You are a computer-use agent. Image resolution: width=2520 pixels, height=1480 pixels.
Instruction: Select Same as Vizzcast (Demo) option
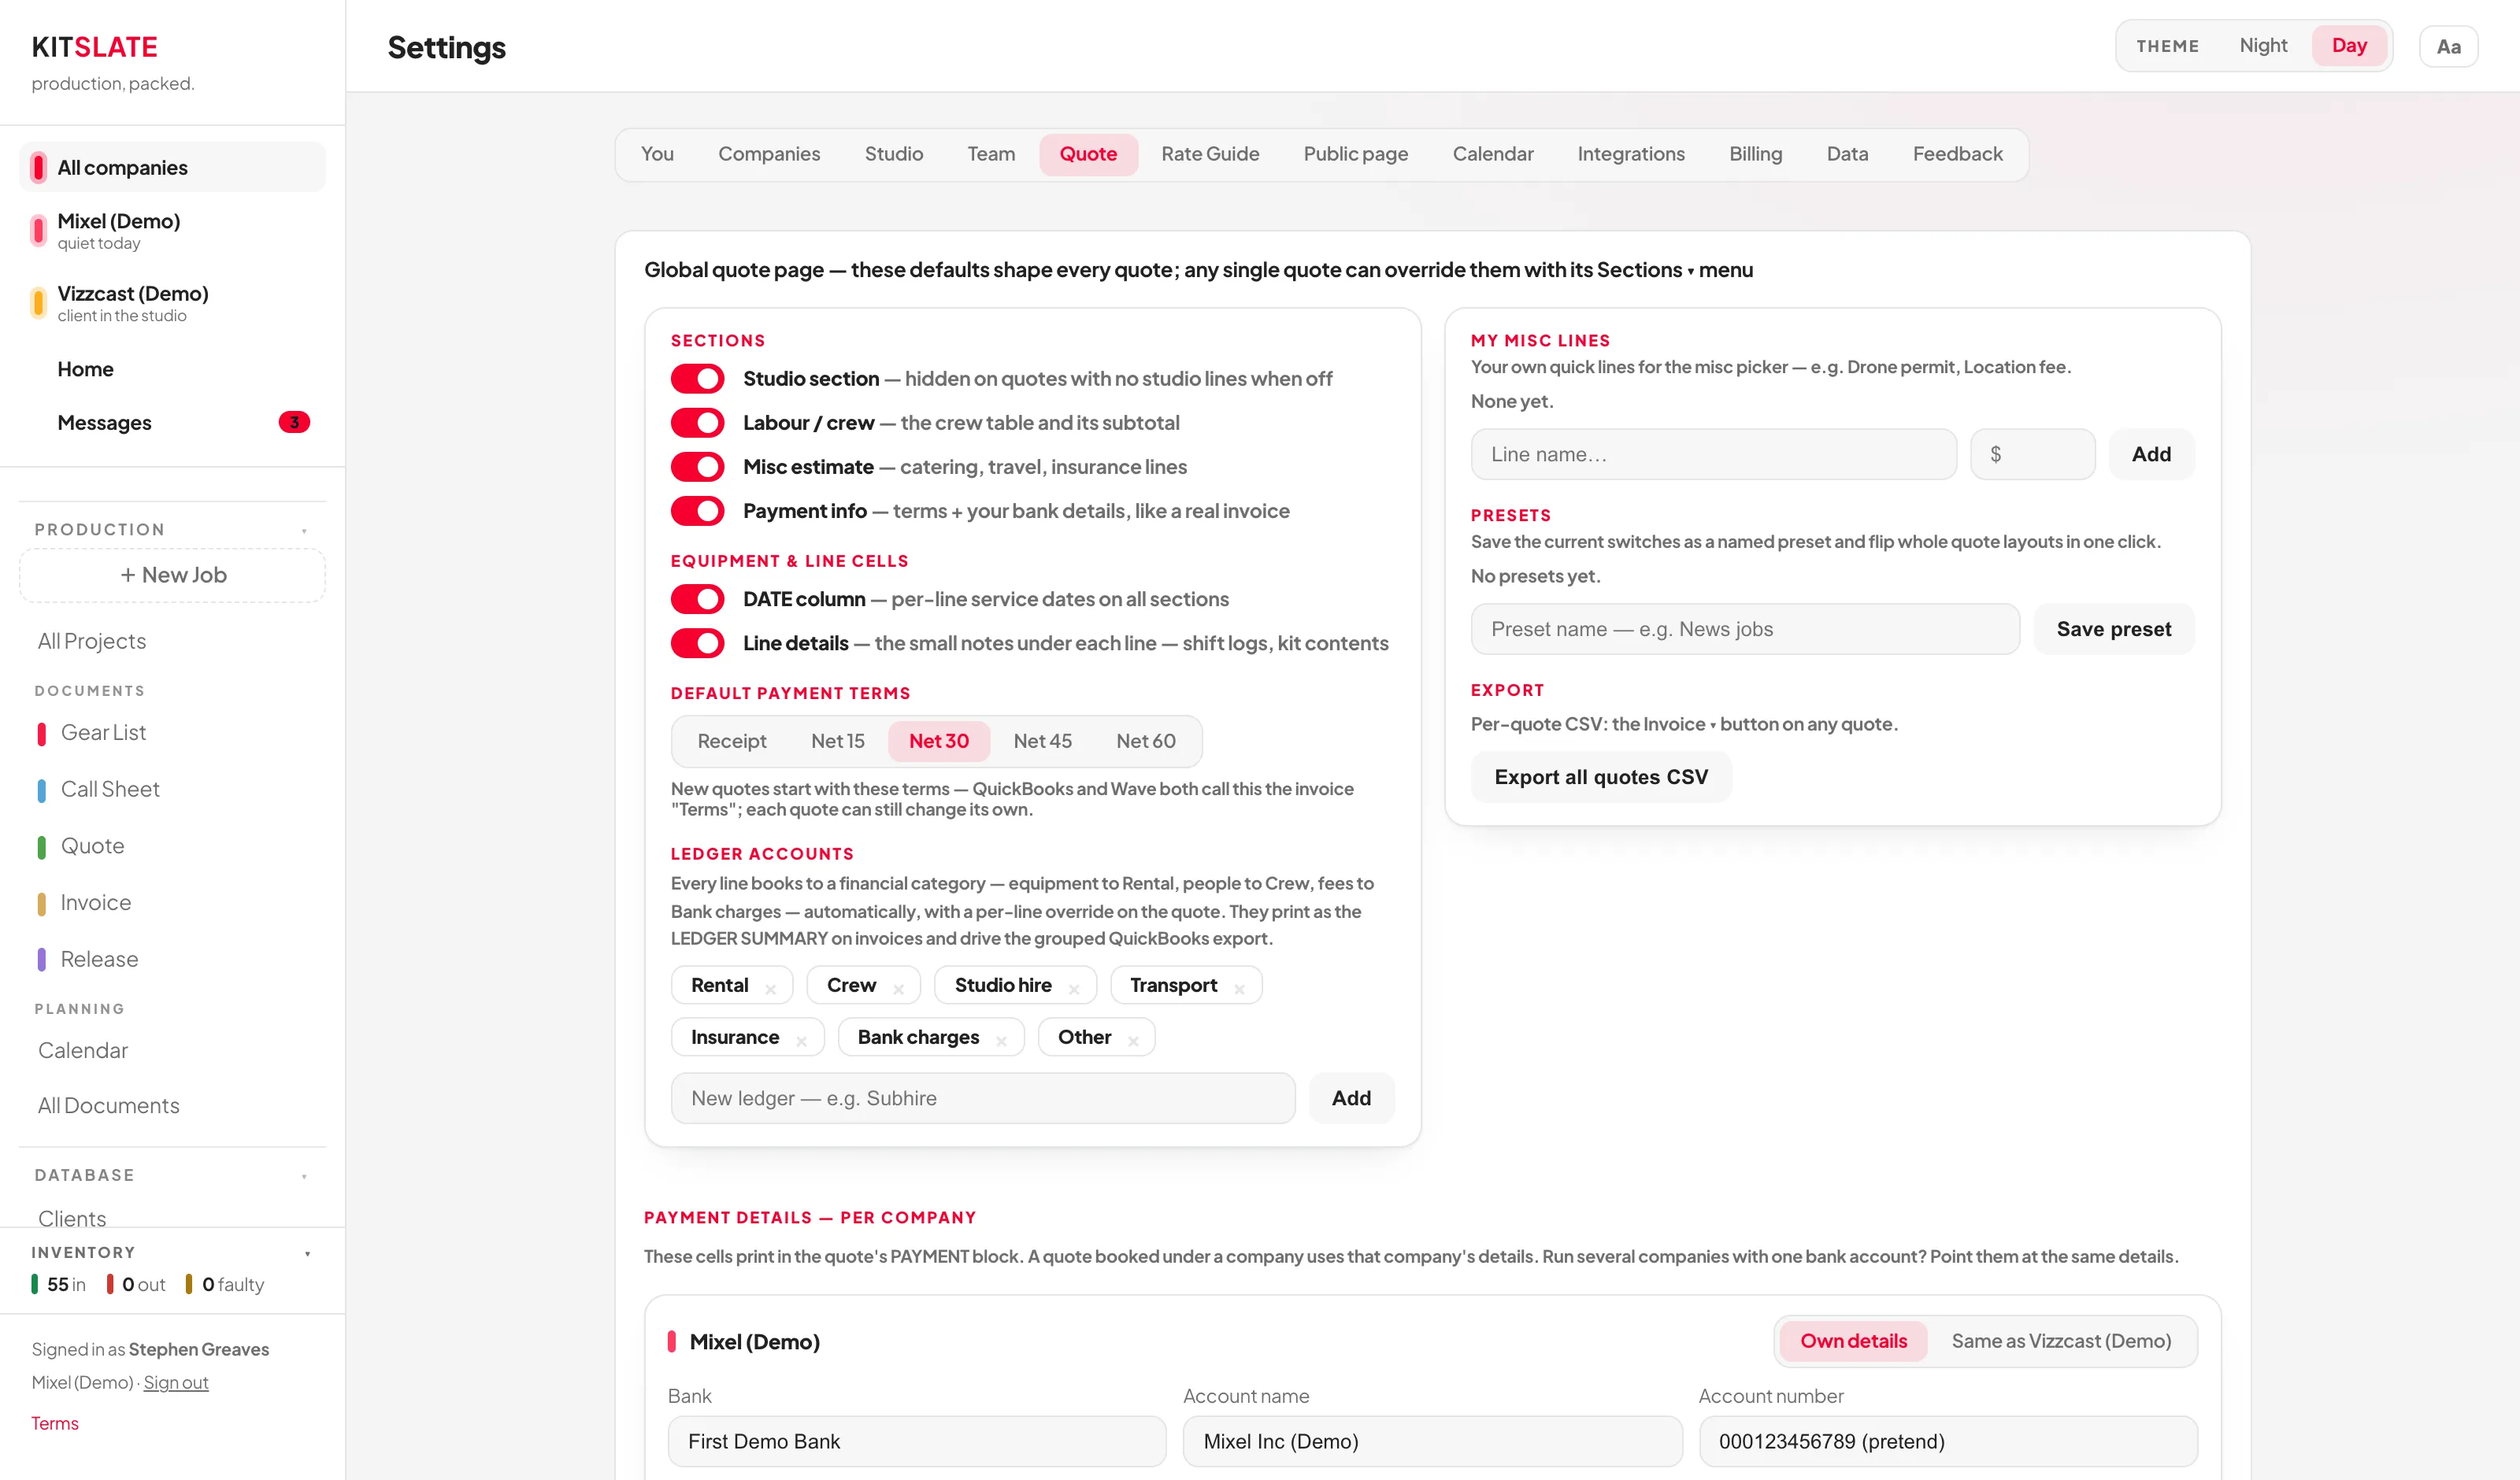[x=2061, y=1341]
